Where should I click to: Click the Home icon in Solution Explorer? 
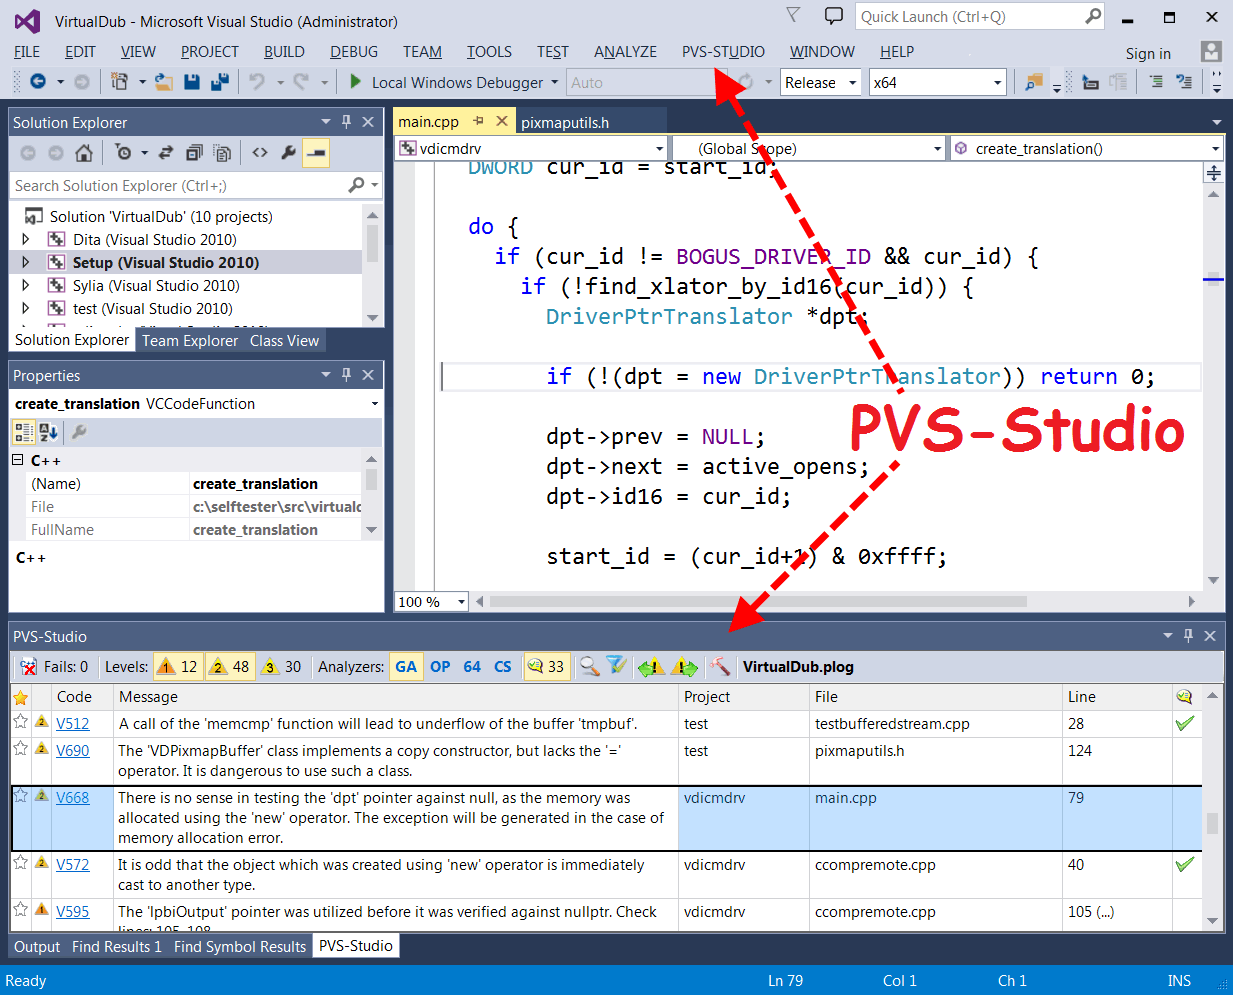coord(84,153)
